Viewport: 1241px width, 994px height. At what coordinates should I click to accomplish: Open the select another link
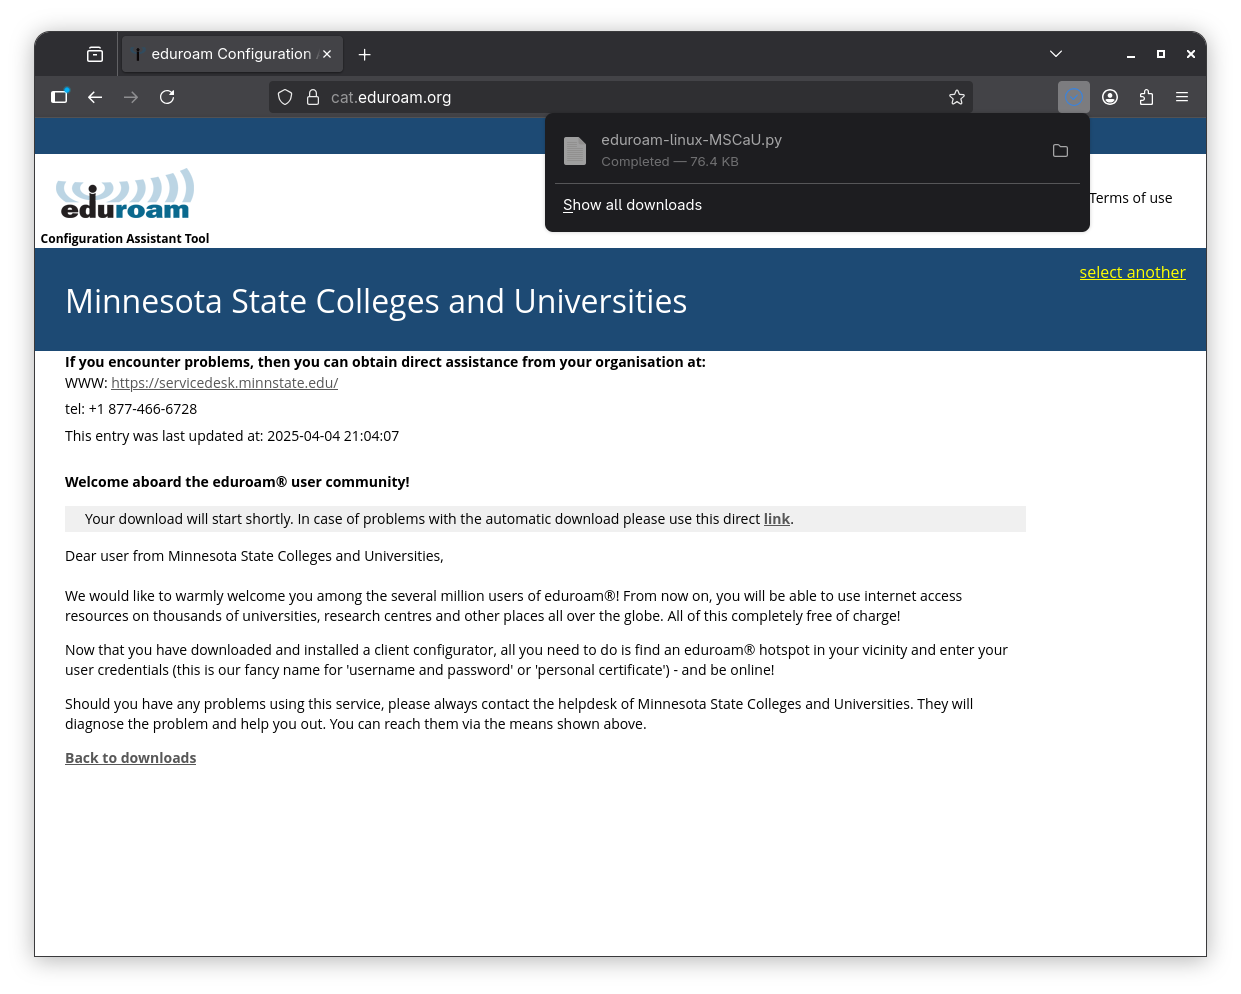click(x=1132, y=271)
